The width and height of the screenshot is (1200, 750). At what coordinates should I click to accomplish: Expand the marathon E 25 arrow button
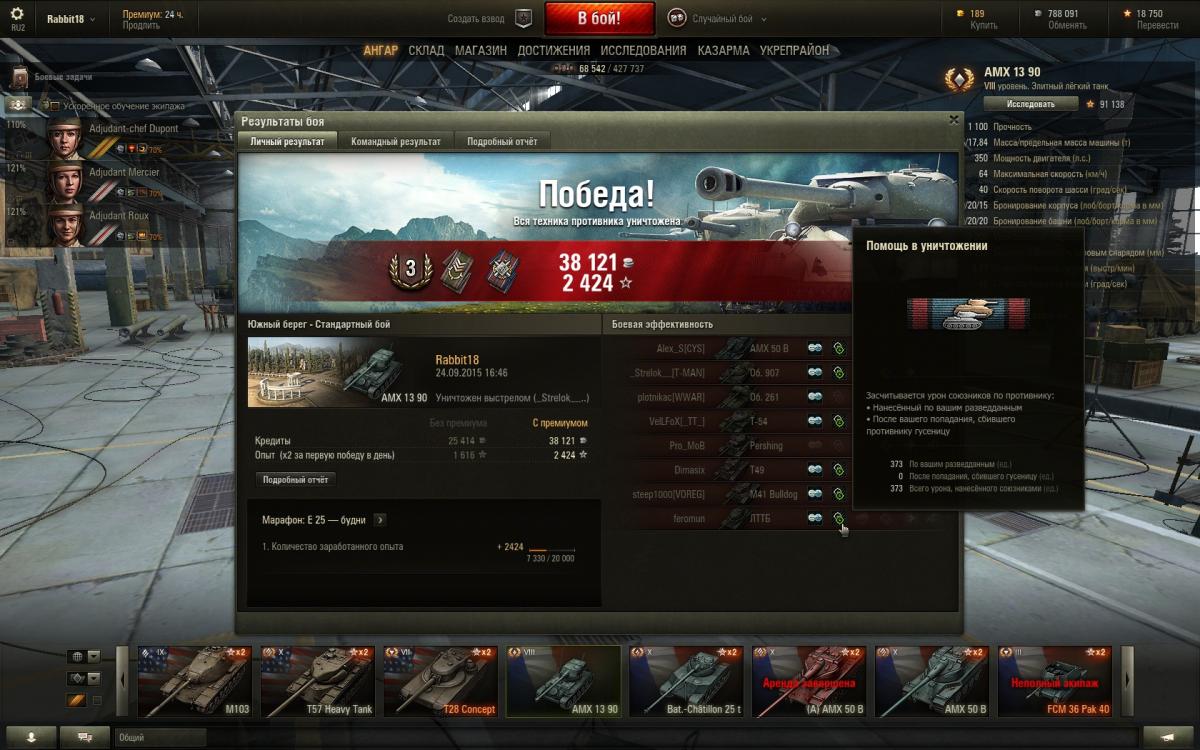[380, 520]
